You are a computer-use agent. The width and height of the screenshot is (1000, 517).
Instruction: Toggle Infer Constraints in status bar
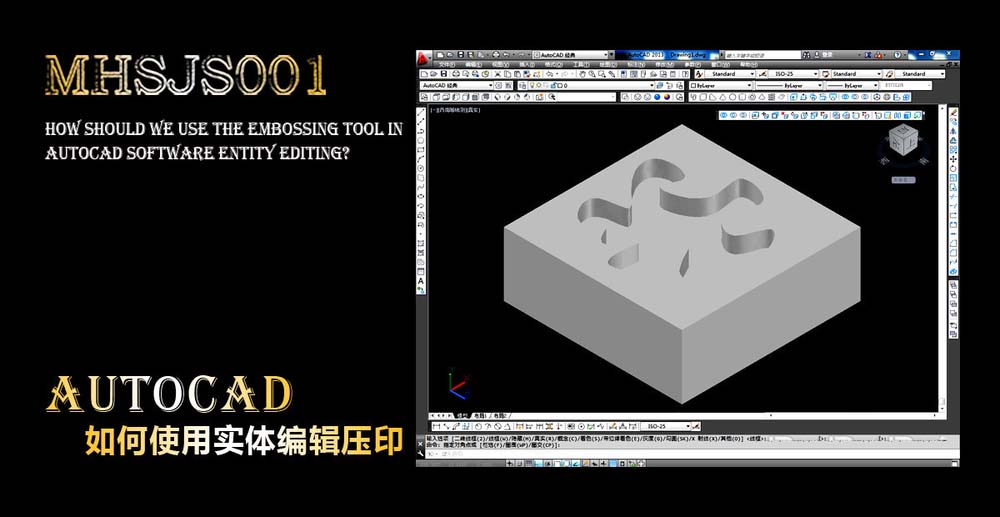[x=510, y=463]
